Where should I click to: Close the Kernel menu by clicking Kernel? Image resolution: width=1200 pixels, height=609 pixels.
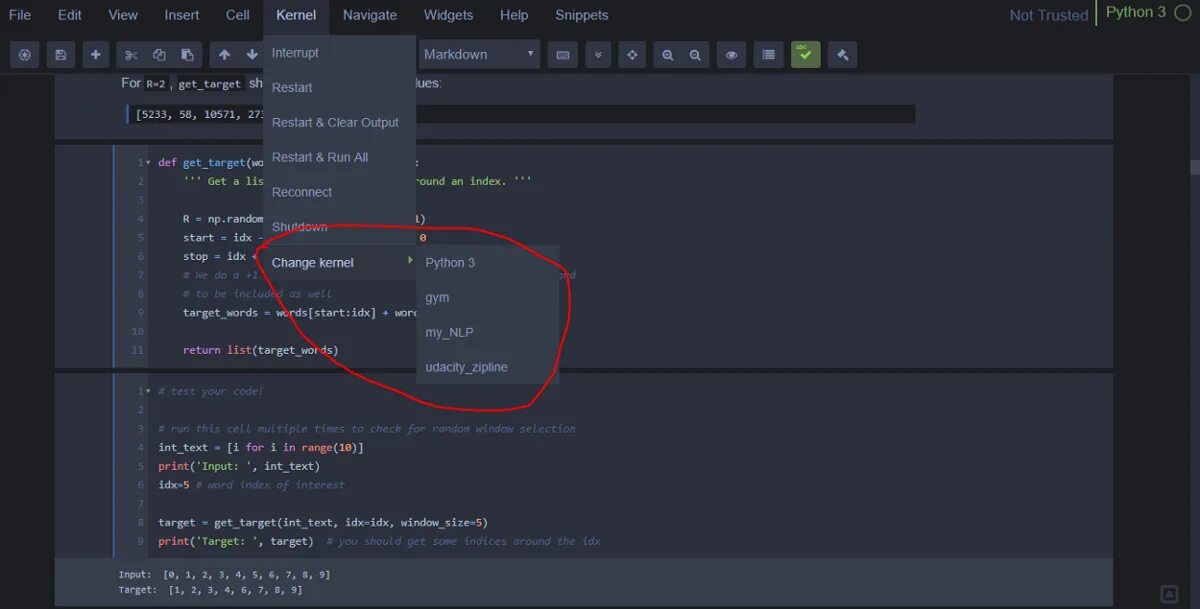296,15
